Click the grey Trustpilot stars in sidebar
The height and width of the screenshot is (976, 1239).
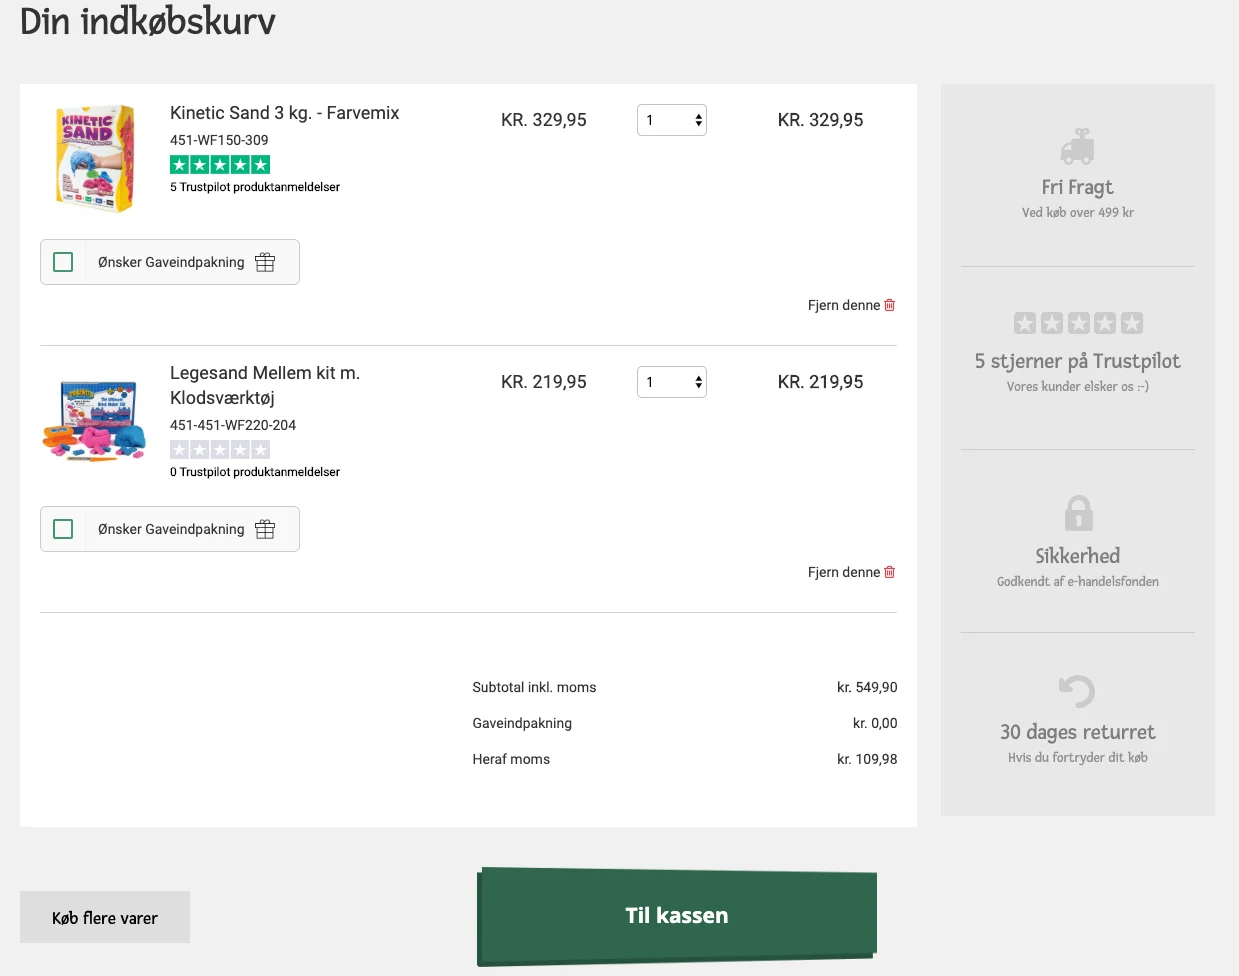pos(1078,323)
